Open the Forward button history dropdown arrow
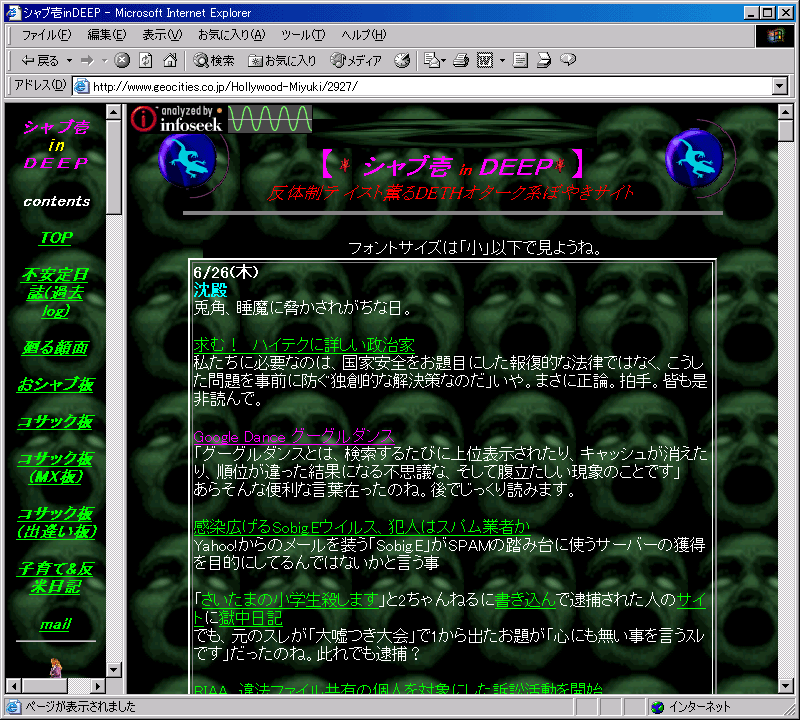This screenshot has width=800, height=720. click(105, 61)
